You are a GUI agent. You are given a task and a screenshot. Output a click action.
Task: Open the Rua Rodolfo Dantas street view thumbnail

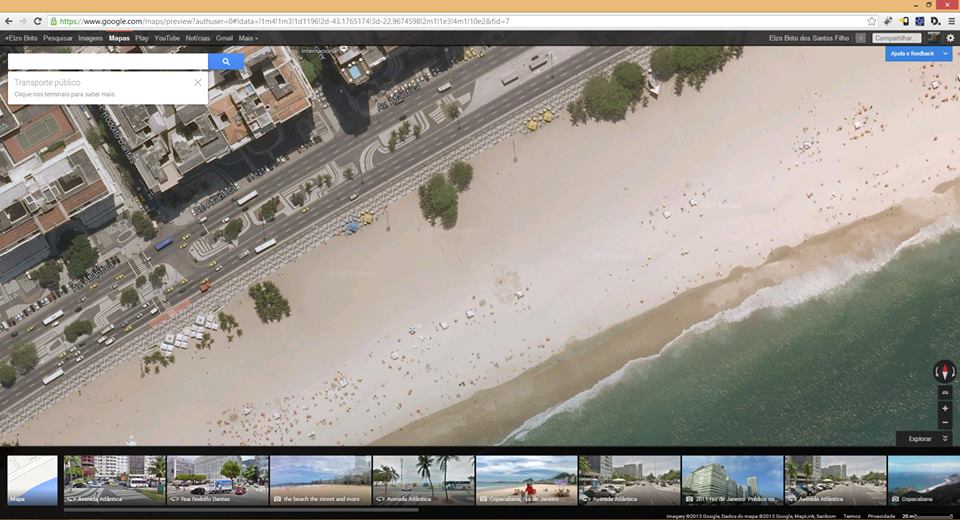tap(217, 480)
